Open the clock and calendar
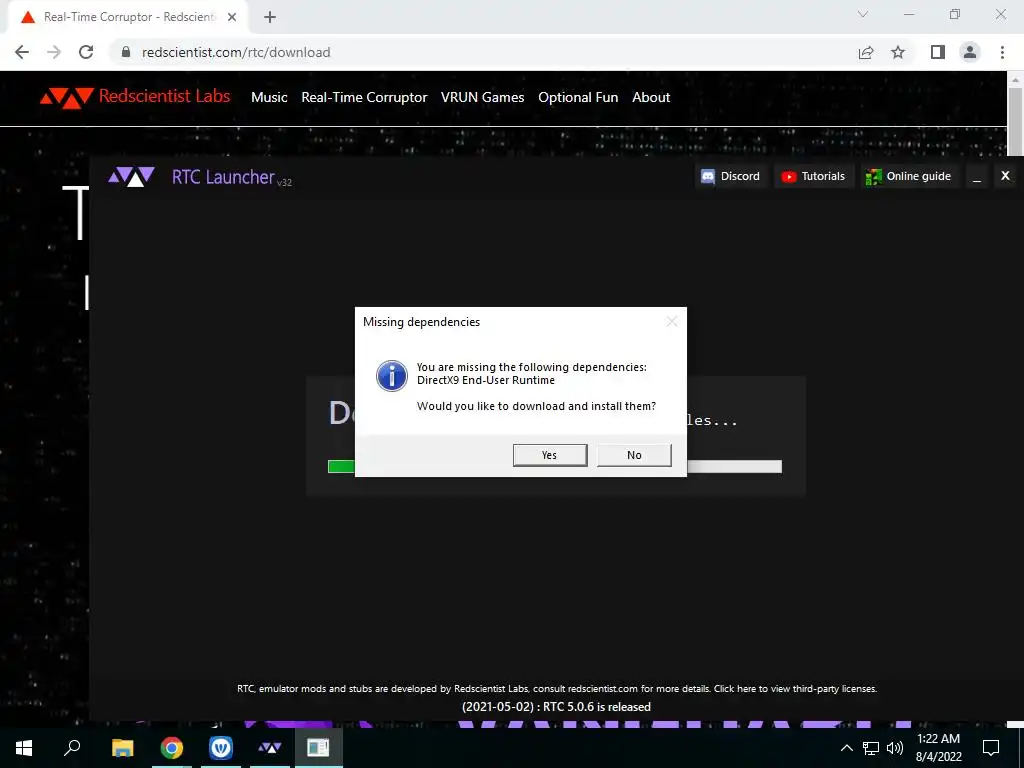 pyautogui.click(x=938, y=748)
